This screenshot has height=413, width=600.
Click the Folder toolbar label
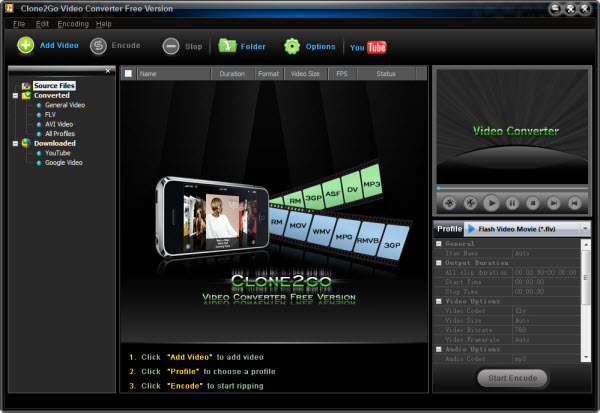tap(253, 47)
